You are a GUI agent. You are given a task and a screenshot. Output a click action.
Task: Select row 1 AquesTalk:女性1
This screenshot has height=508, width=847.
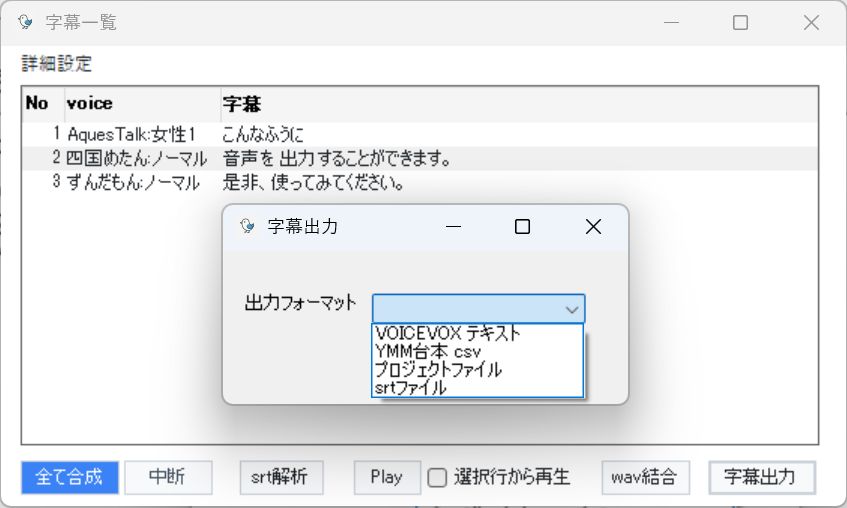point(420,134)
